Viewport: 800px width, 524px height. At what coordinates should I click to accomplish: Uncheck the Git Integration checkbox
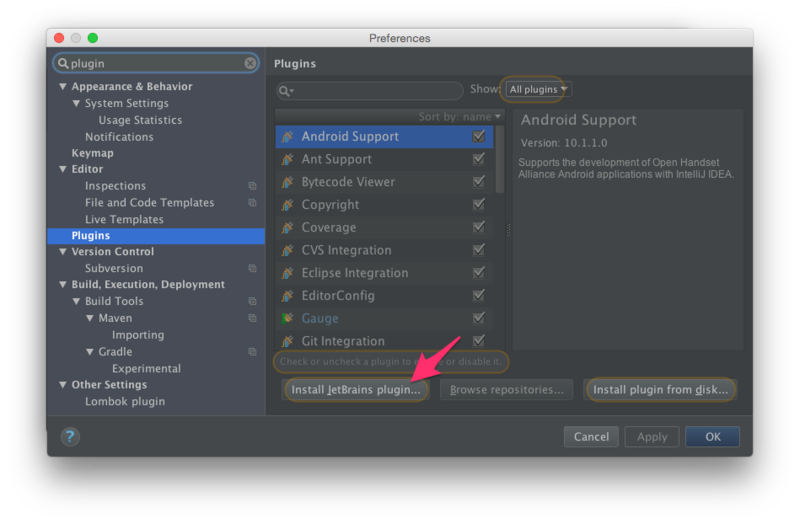point(479,340)
